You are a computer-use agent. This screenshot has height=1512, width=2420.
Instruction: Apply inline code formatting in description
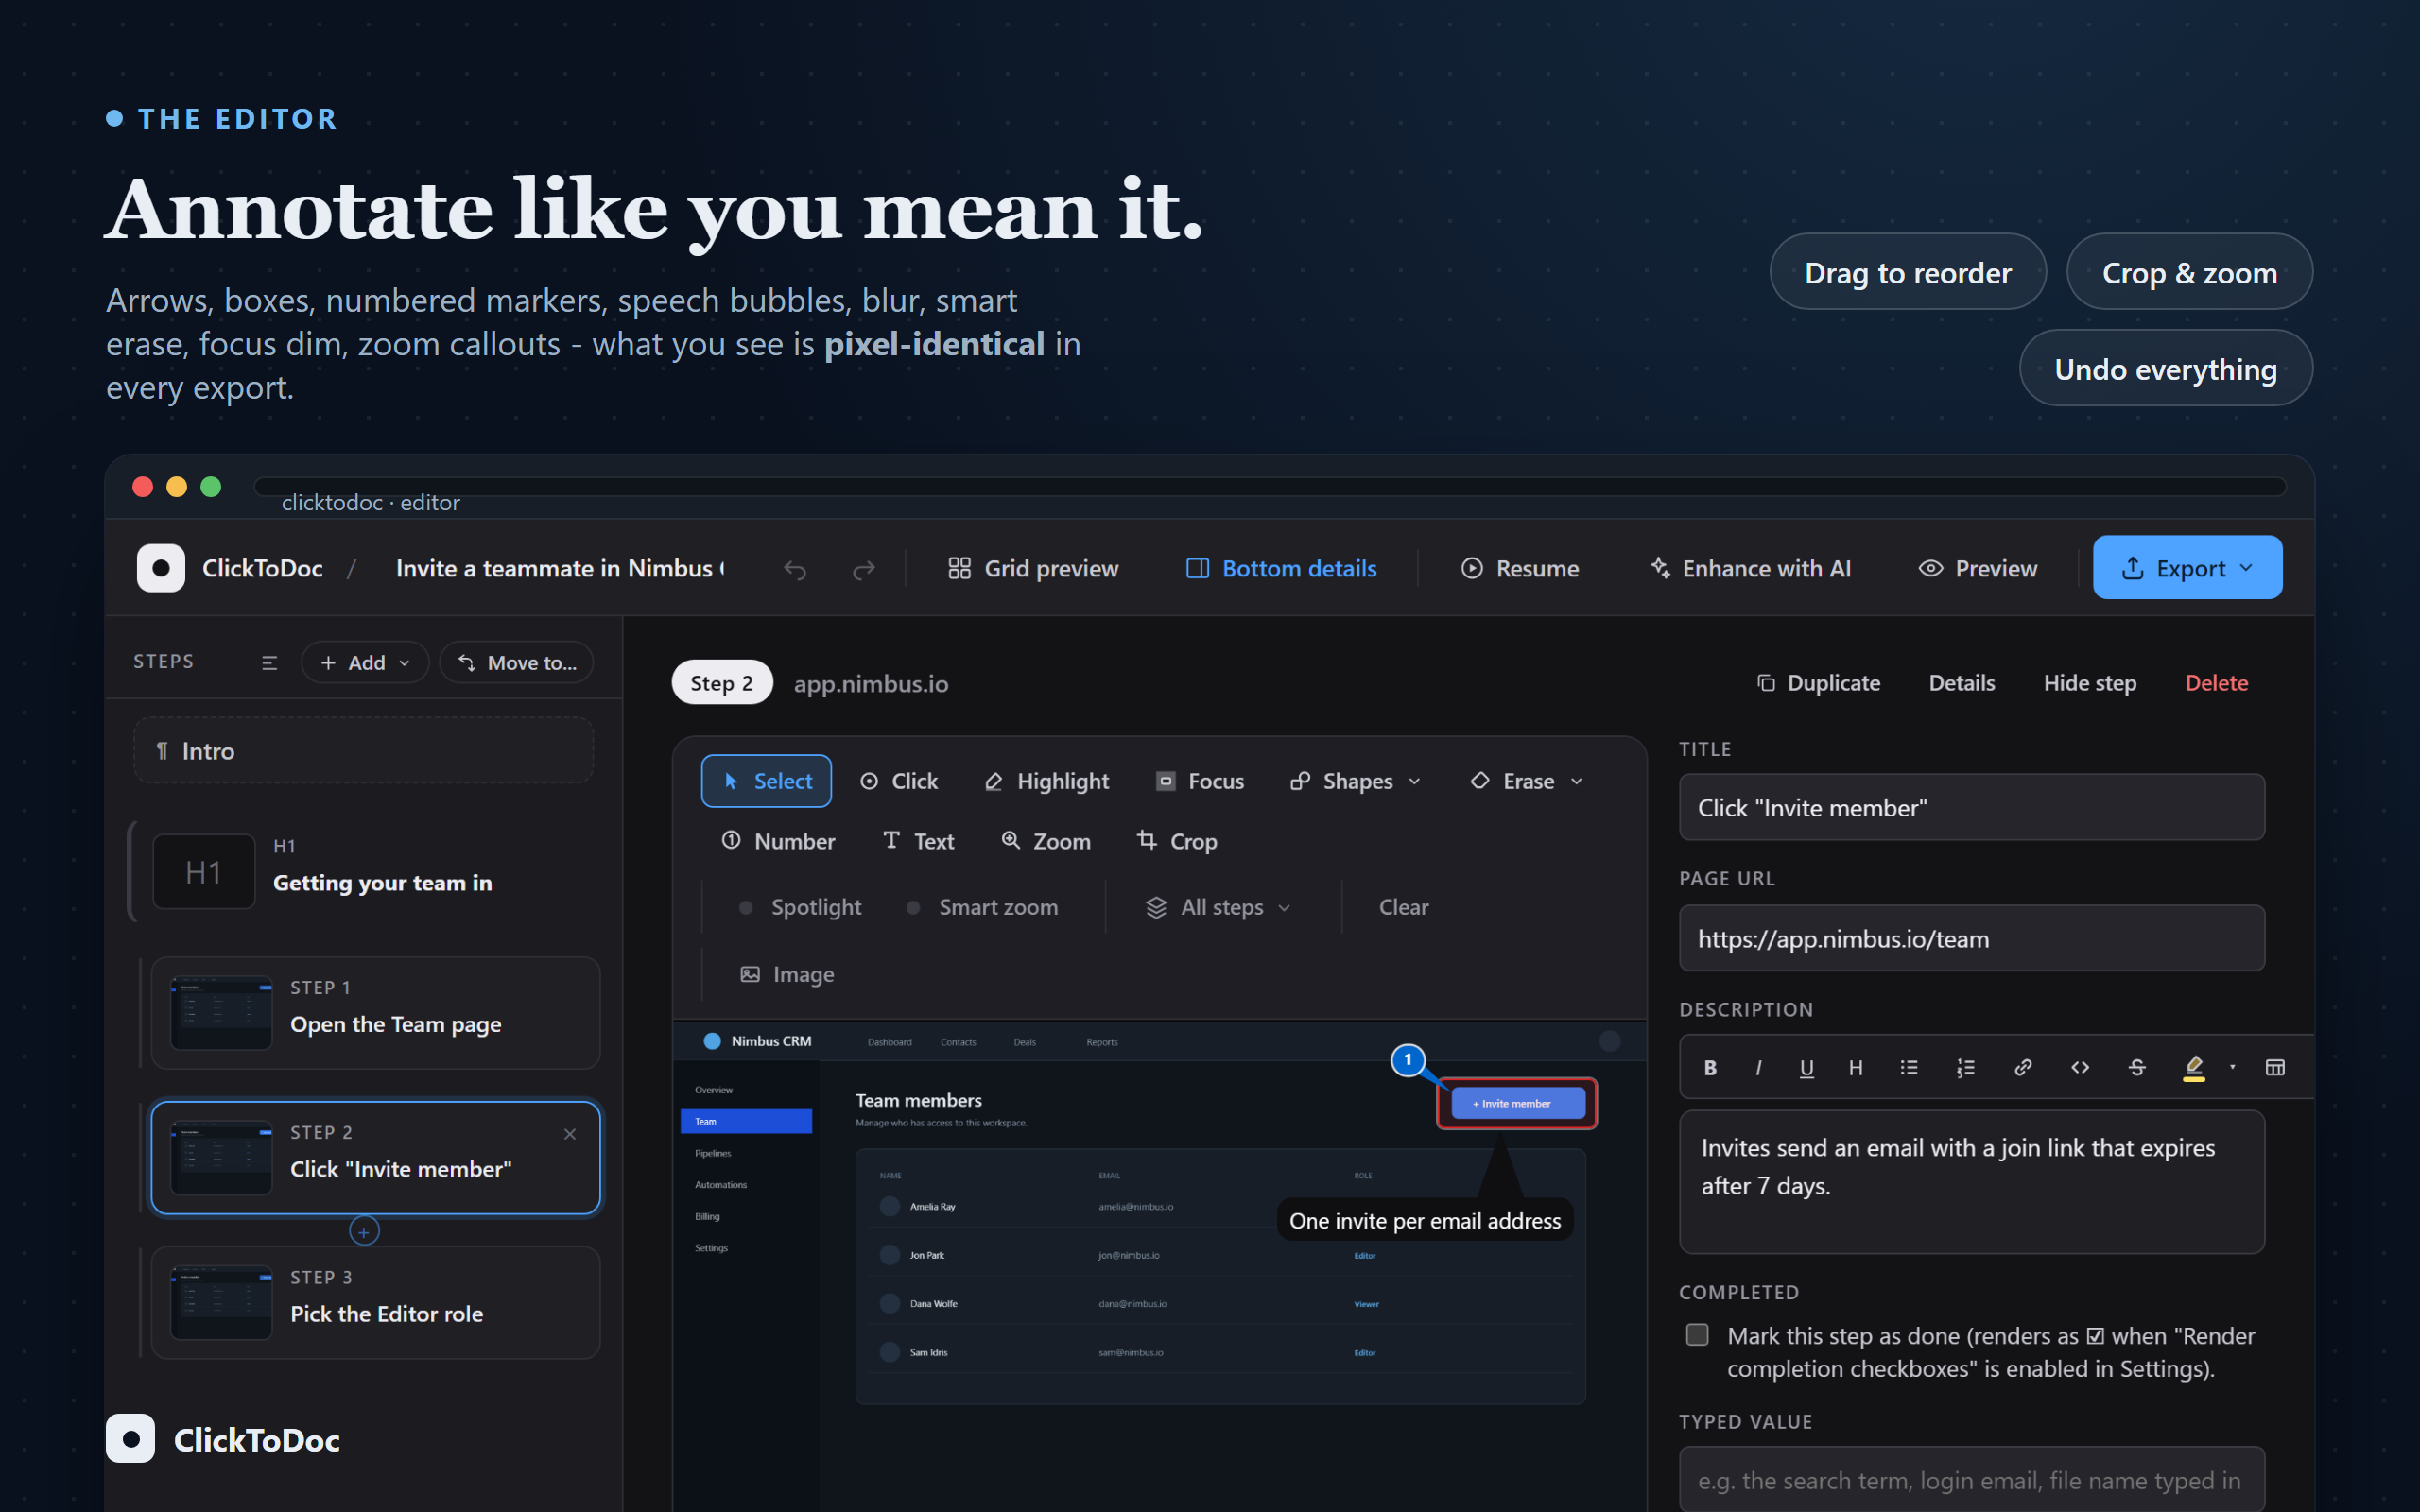2079,1068
